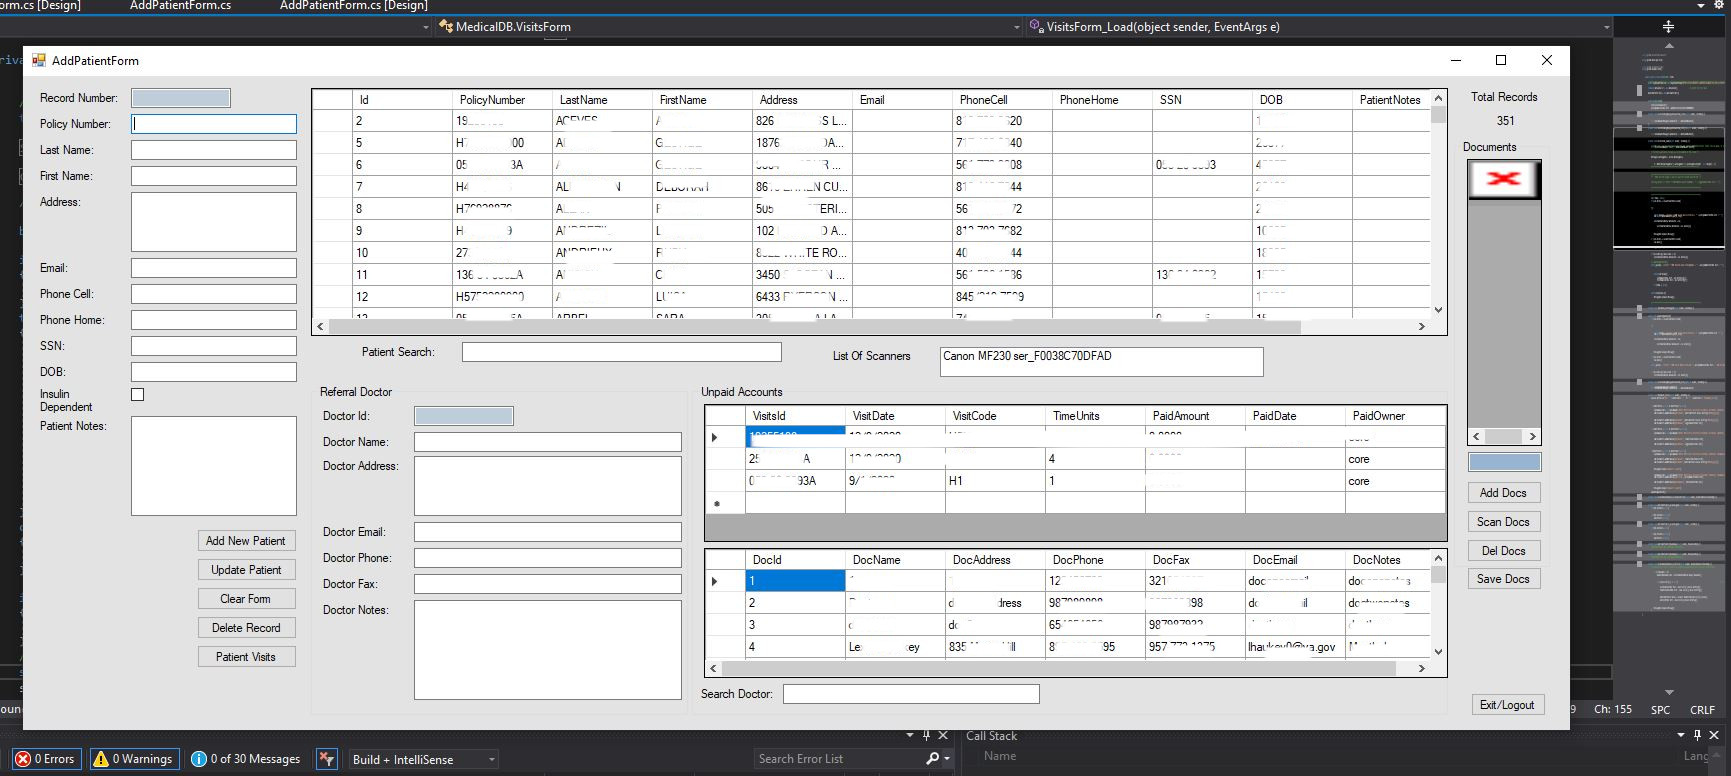The image size is (1731, 776).
Task: Open the Build + IntelliSense dropdown
Action: click(423, 759)
